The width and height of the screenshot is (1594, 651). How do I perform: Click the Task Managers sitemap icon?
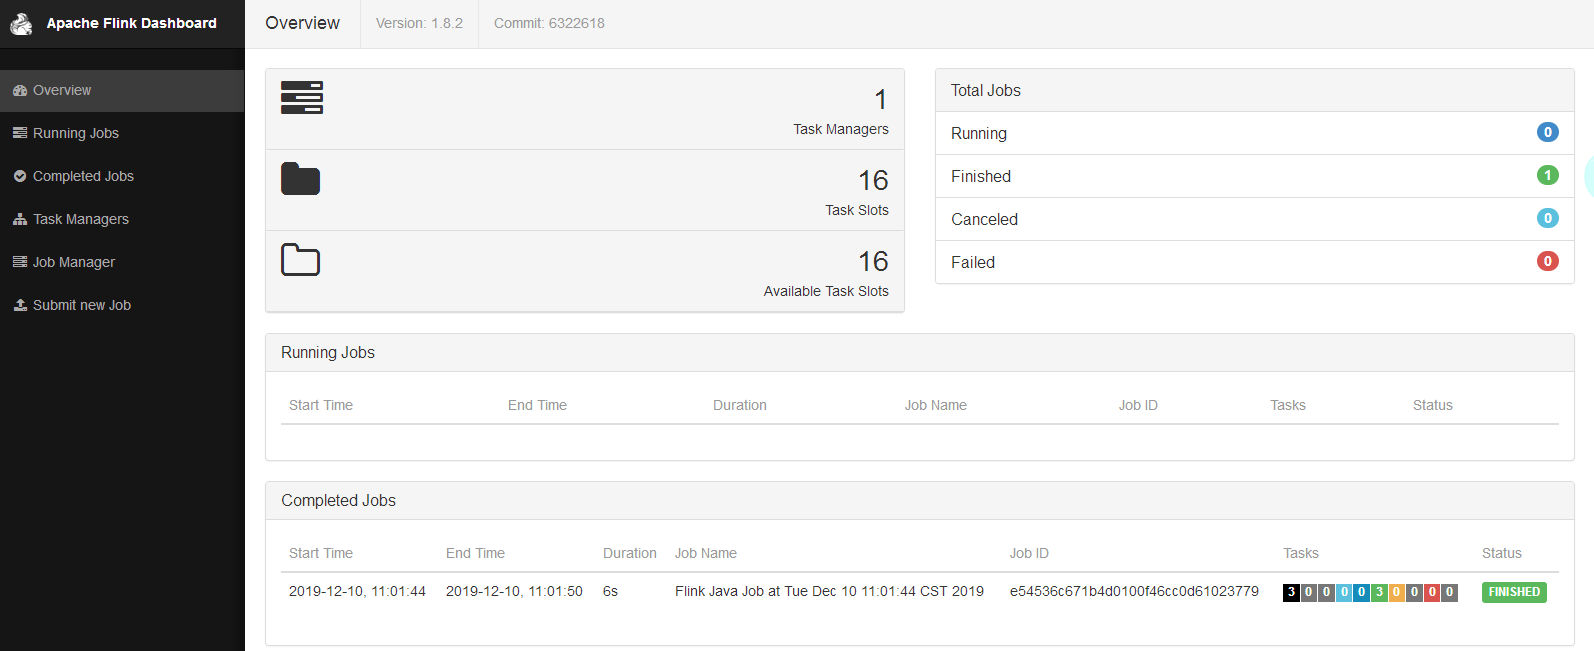point(20,219)
